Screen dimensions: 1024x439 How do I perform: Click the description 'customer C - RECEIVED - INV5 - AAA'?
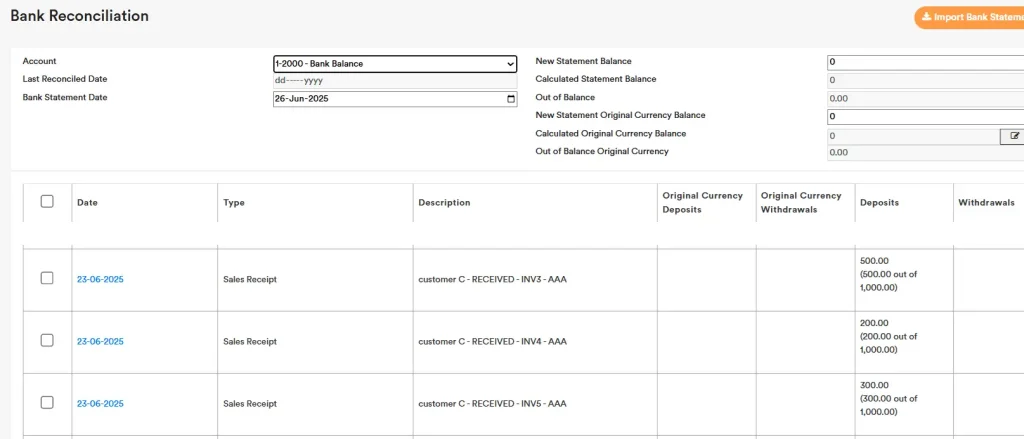492,404
